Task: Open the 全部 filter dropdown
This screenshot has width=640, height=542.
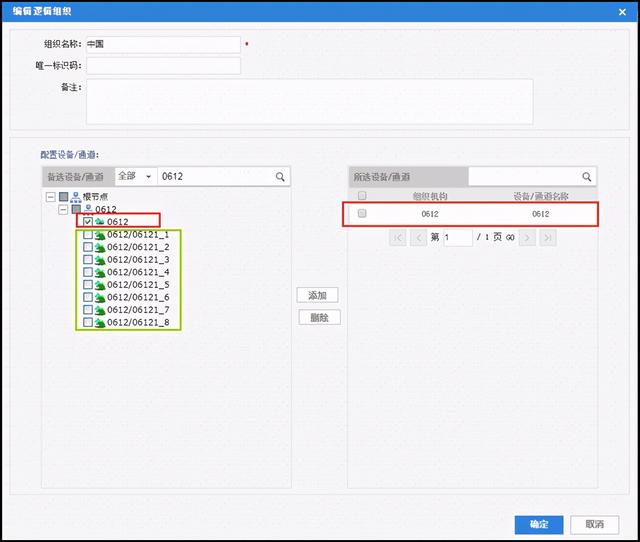Action: (136, 177)
